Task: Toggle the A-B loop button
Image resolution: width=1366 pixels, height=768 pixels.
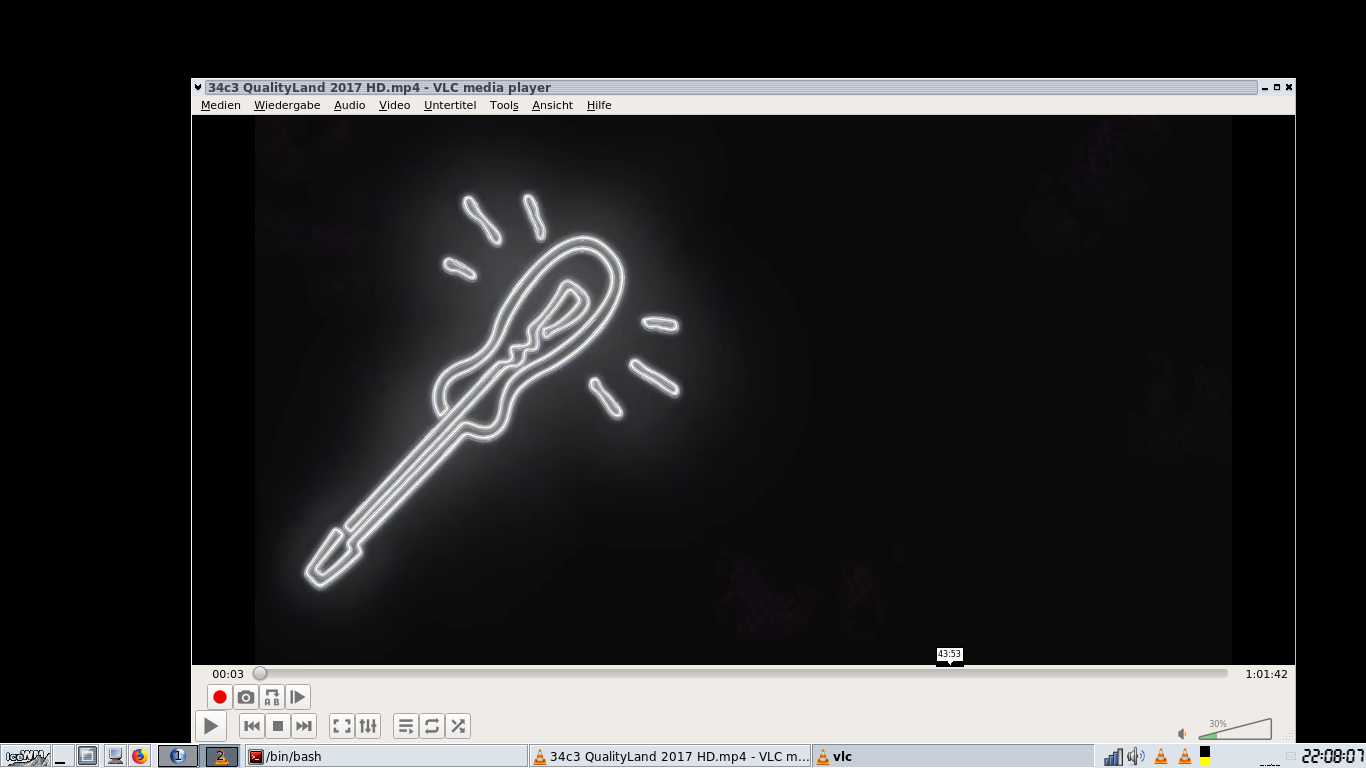Action: pyautogui.click(x=272, y=697)
